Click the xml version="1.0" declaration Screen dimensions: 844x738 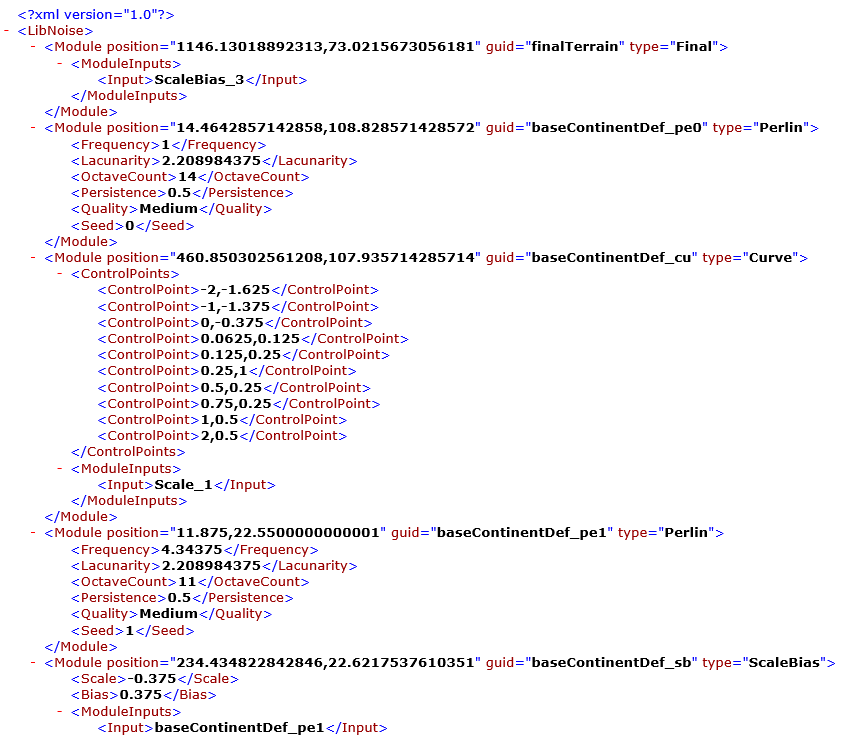(x=96, y=15)
